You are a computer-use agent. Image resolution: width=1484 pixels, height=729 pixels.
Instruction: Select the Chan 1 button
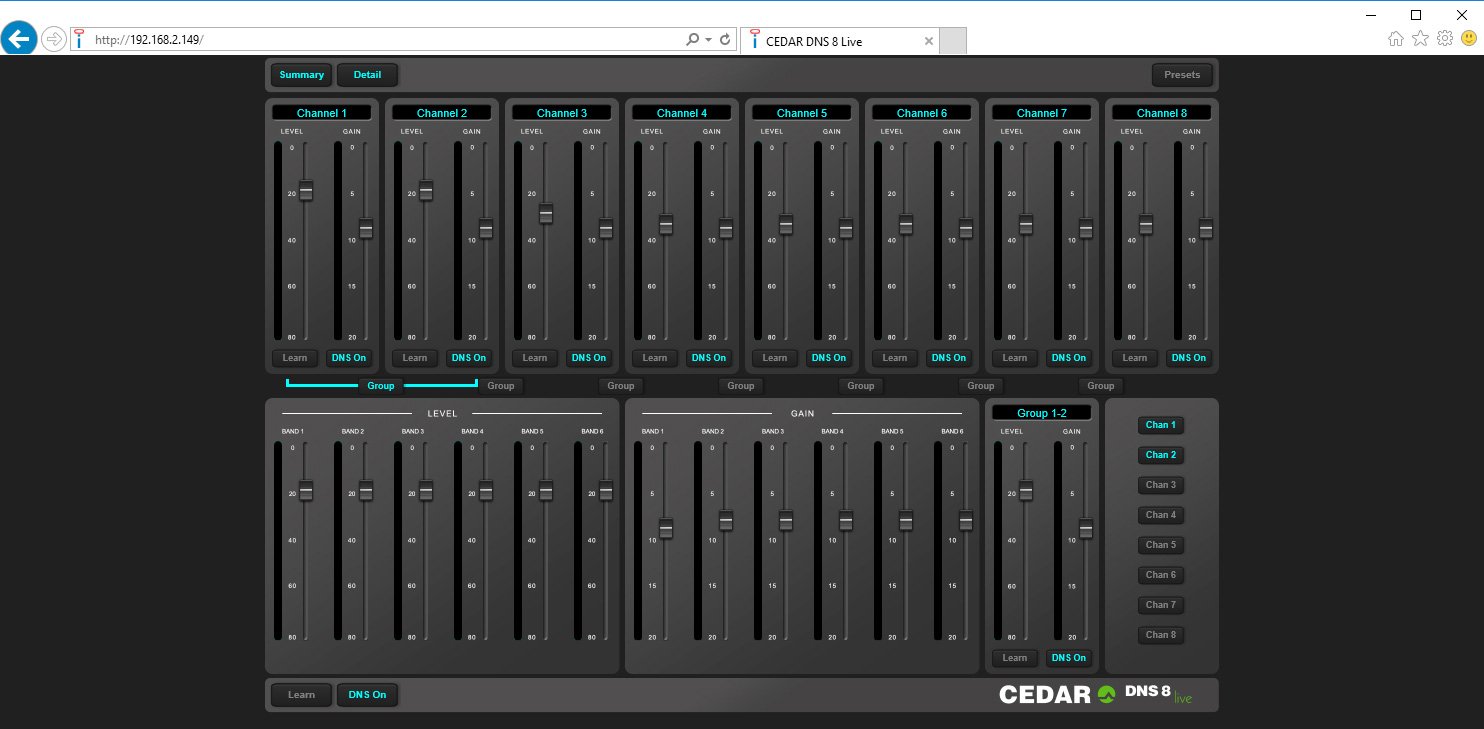pyautogui.click(x=1161, y=425)
